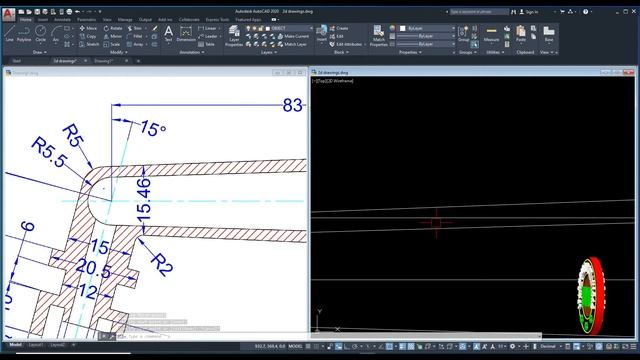Open Layer Properties manager
Image resolution: width=640 pixels, height=360 pixels.
click(234, 36)
